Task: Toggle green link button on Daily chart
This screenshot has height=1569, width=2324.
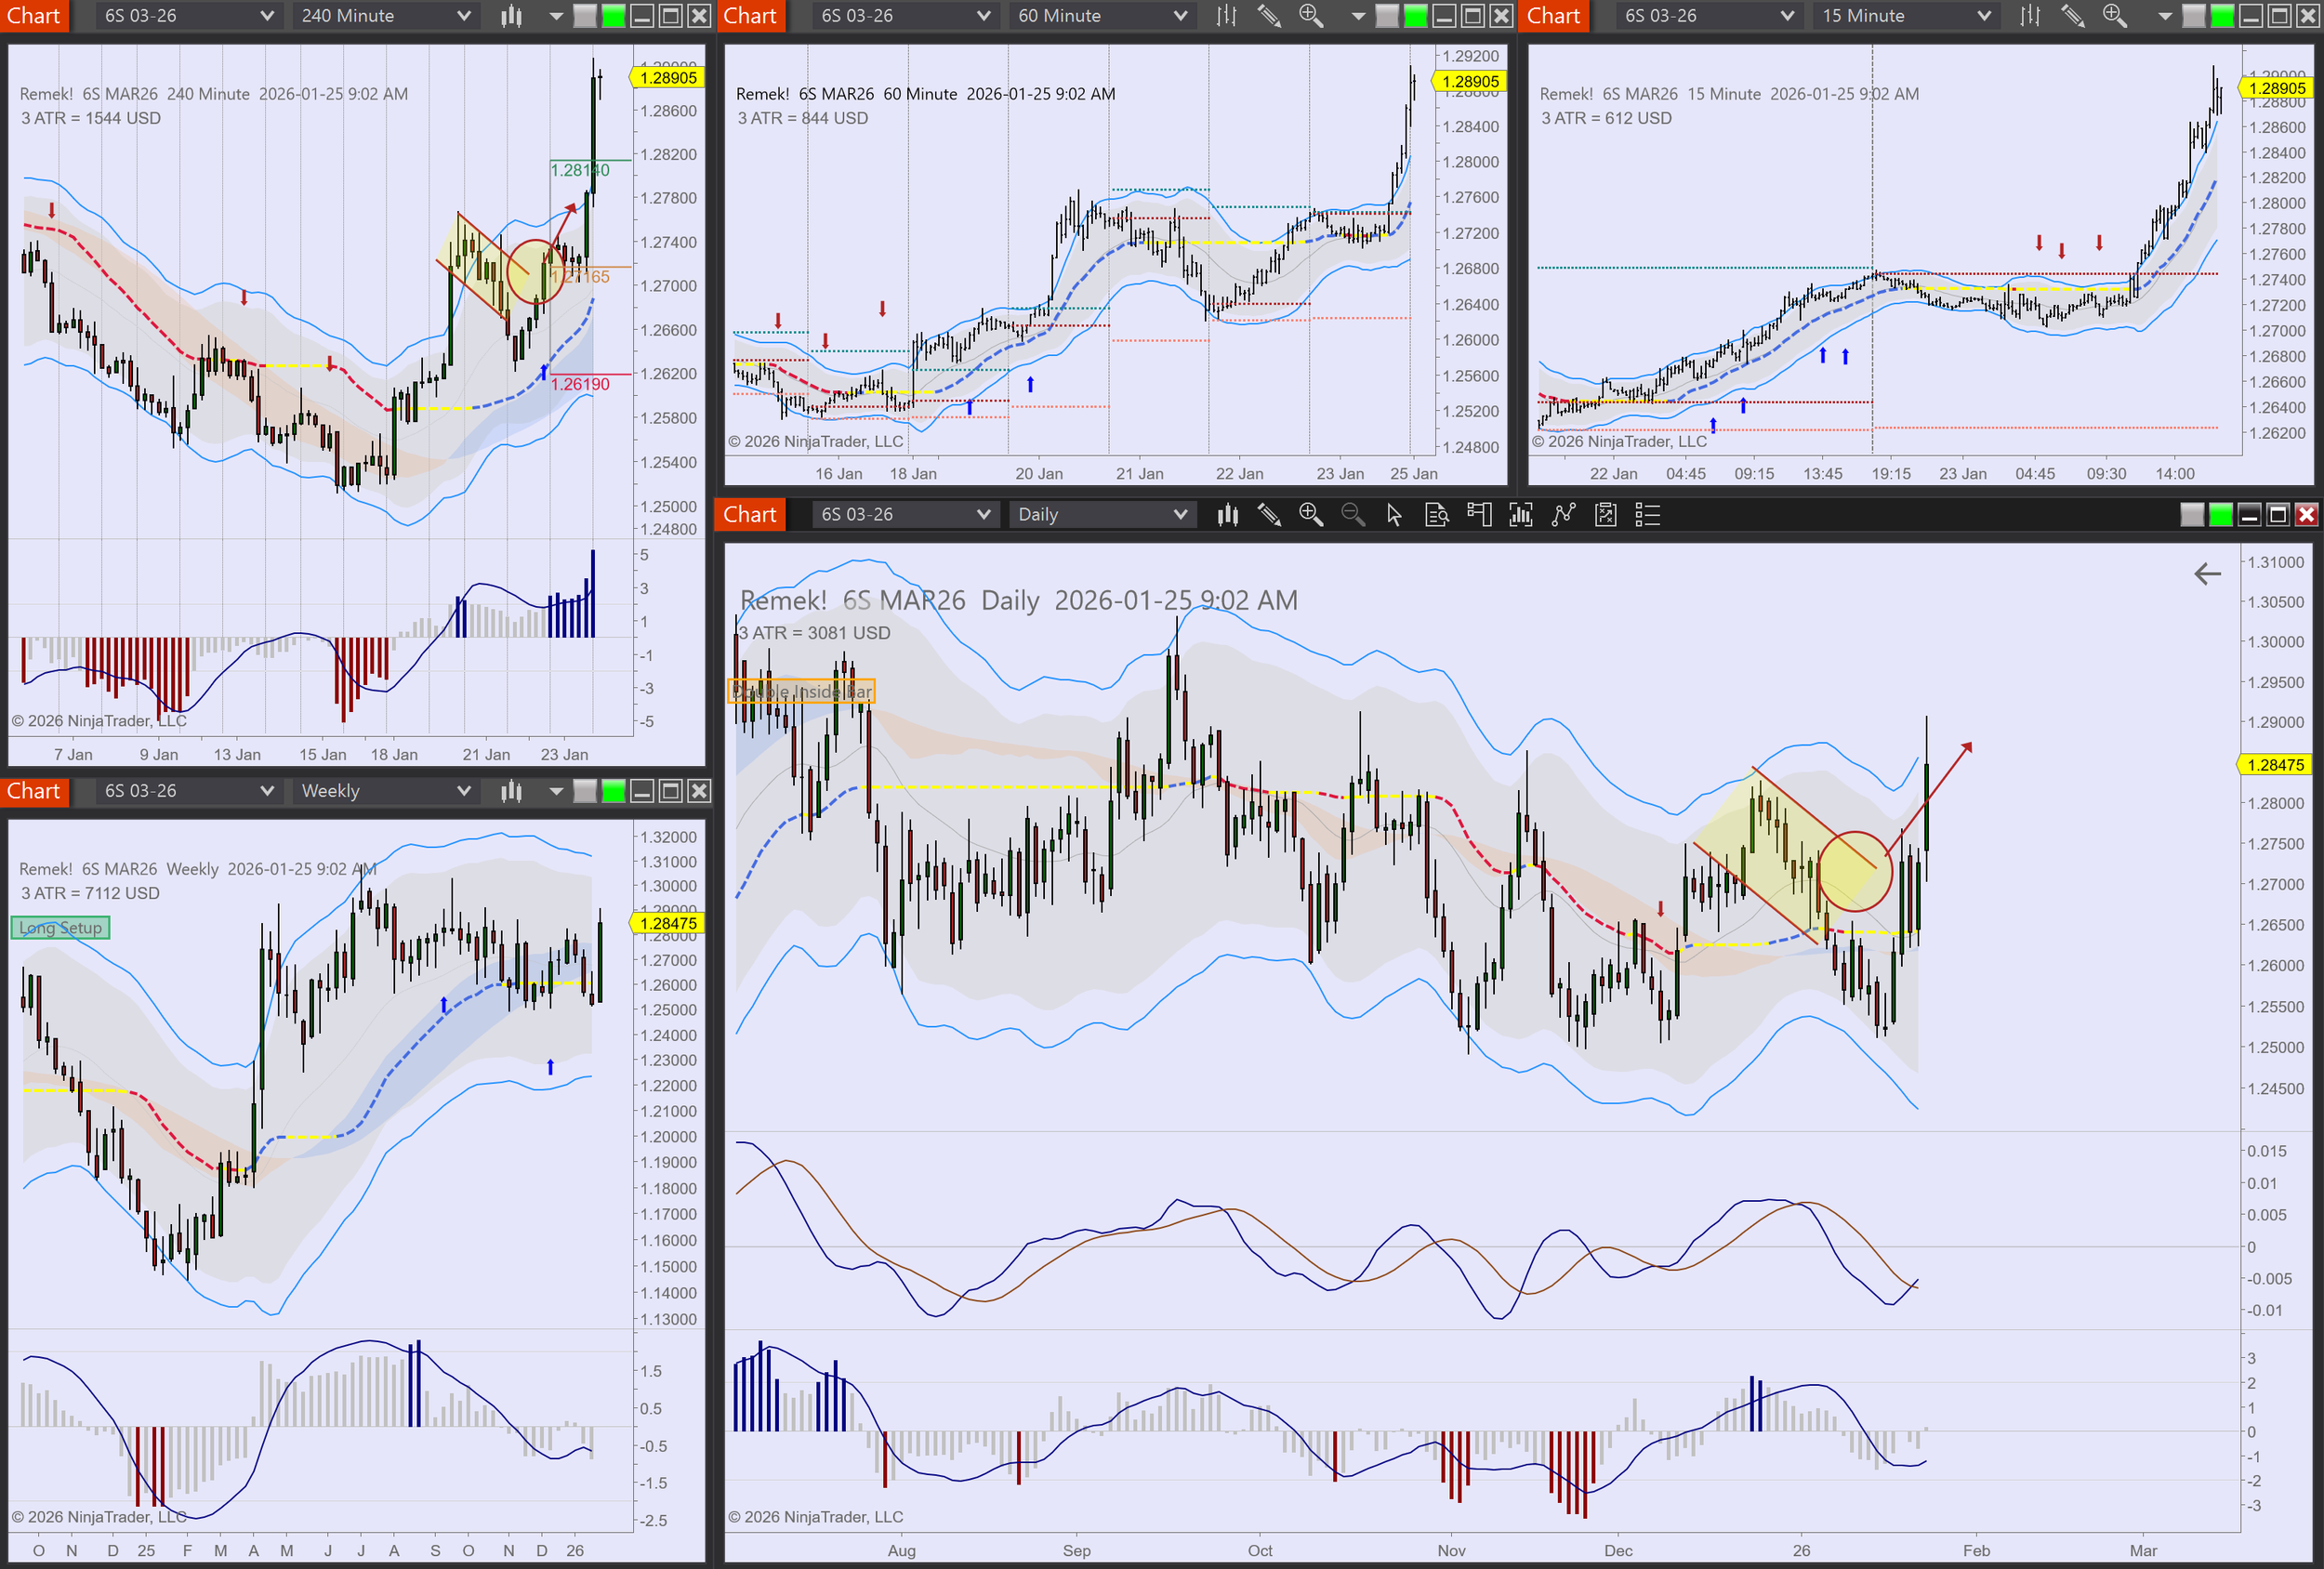Action: coord(2220,515)
